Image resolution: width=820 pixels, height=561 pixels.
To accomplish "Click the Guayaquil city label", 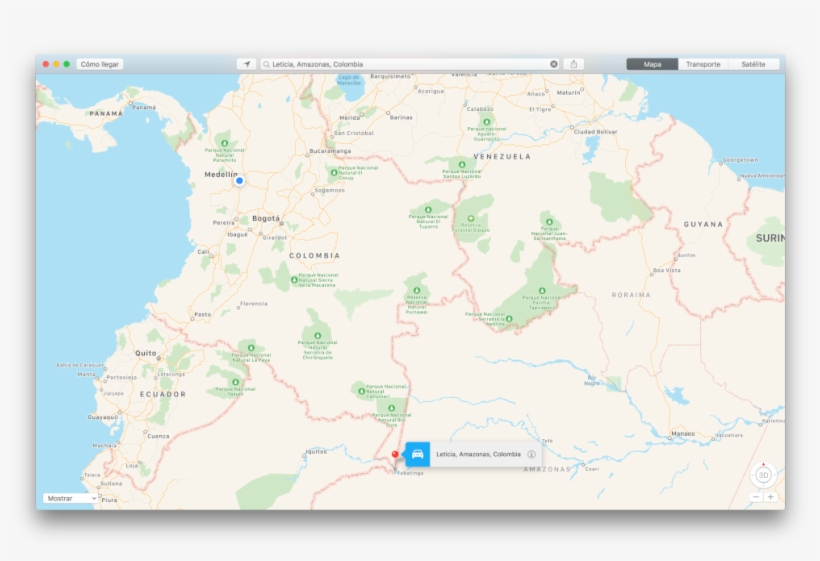I will click(x=102, y=417).
